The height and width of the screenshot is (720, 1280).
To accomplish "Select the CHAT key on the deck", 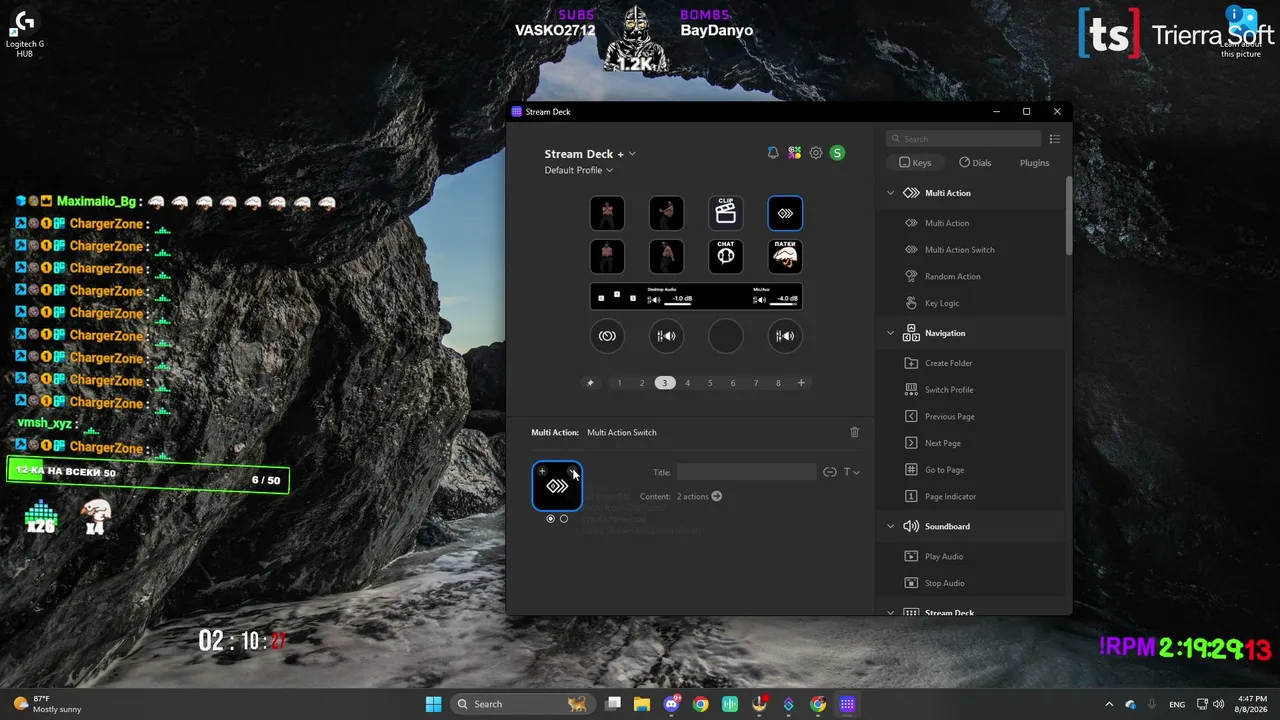I will [726, 256].
